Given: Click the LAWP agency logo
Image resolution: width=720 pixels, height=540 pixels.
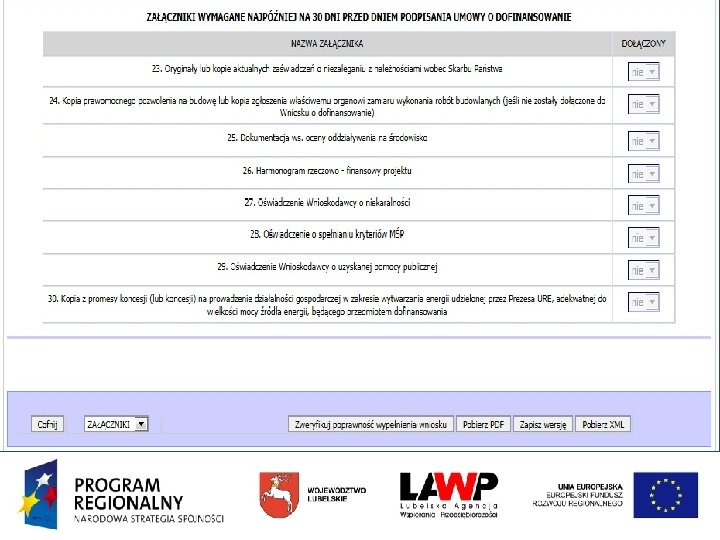Looking at the screenshot, I should pos(449,495).
